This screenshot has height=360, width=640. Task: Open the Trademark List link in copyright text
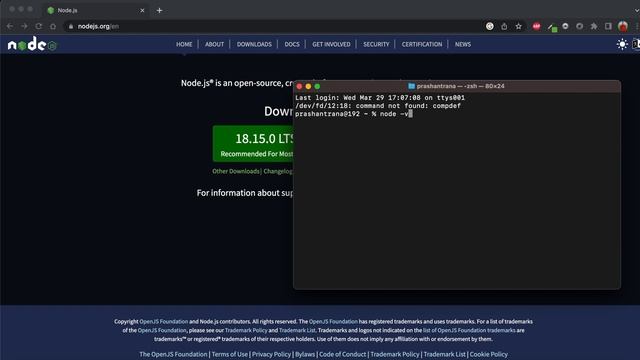[x=297, y=330]
